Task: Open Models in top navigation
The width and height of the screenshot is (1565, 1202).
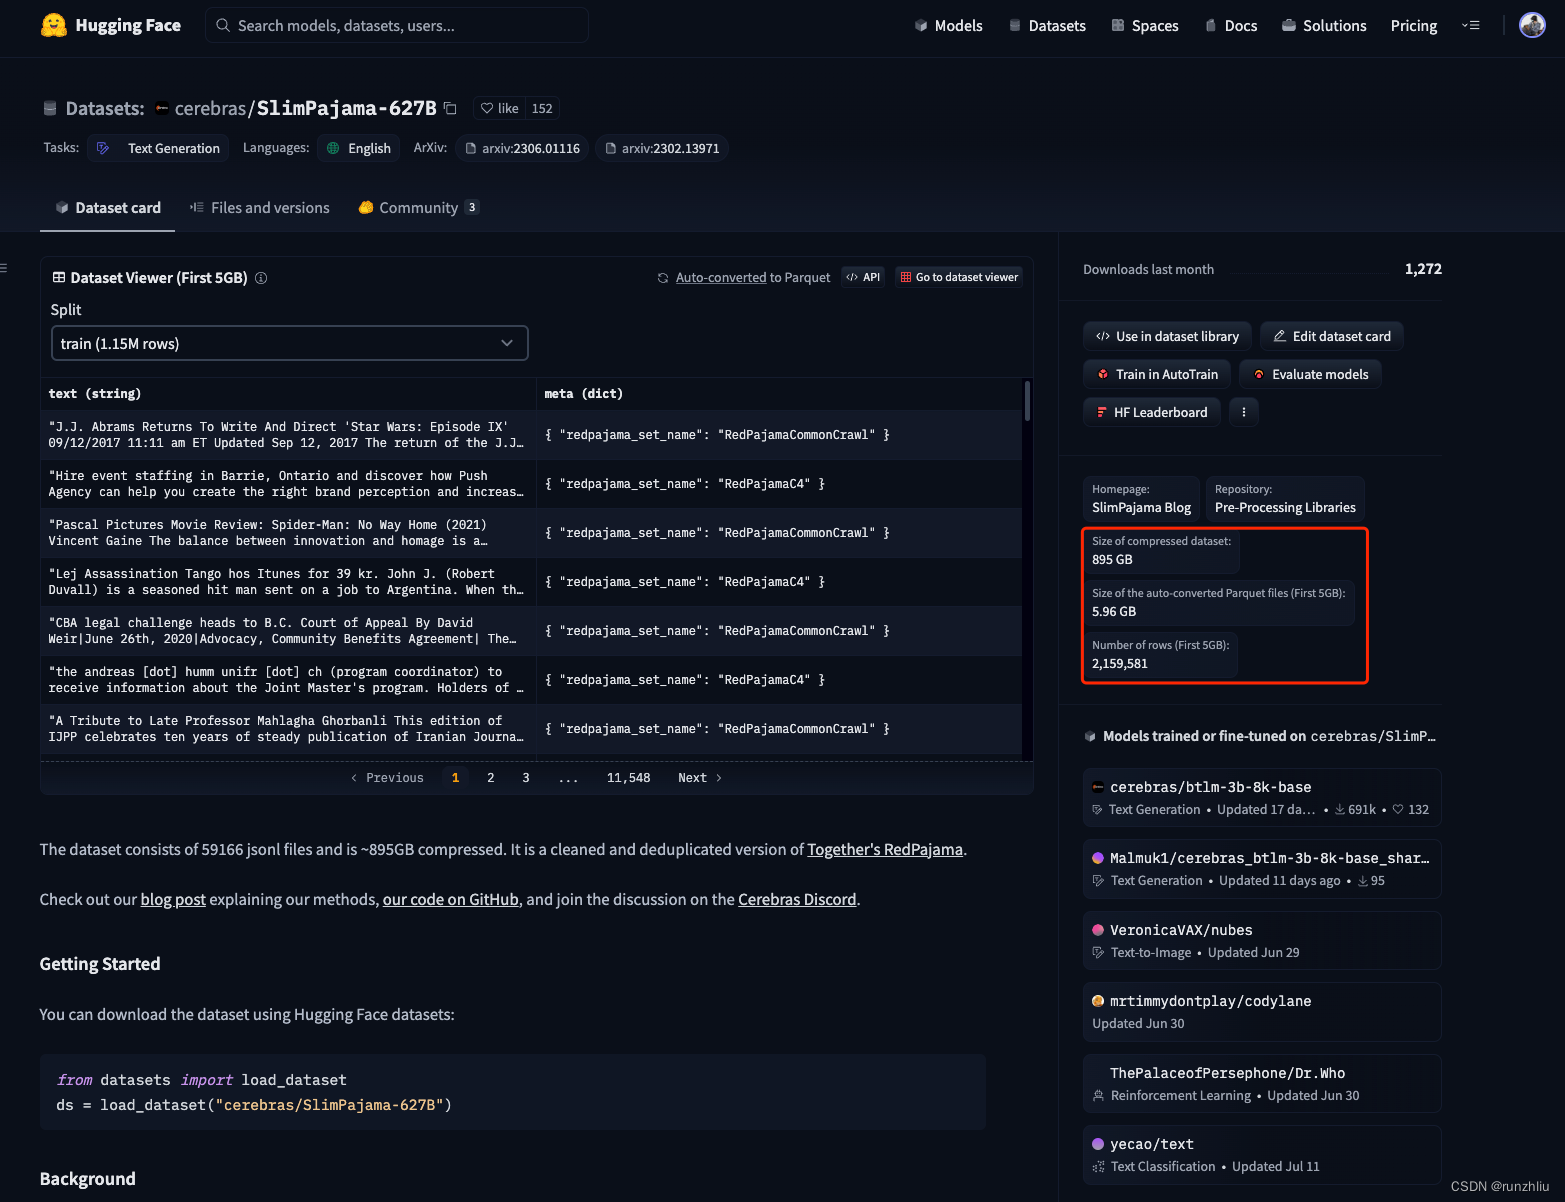Action: [948, 25]
